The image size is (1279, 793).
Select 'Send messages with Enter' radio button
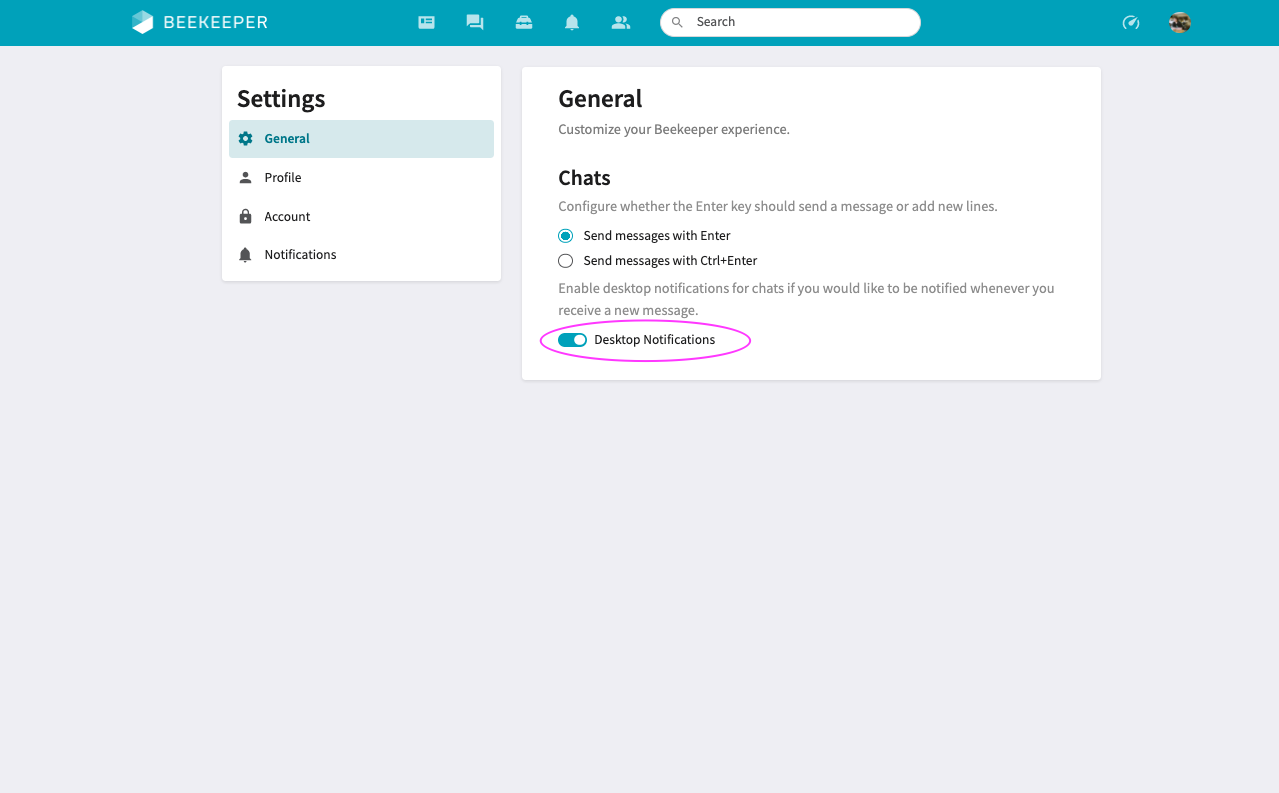[566, 236]
